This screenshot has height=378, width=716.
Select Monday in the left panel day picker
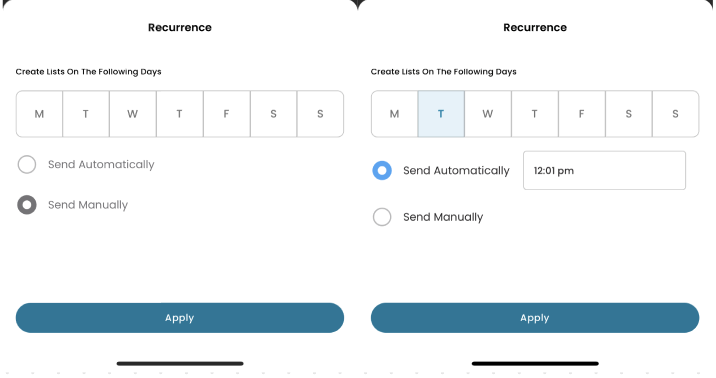tap(39, 114)
